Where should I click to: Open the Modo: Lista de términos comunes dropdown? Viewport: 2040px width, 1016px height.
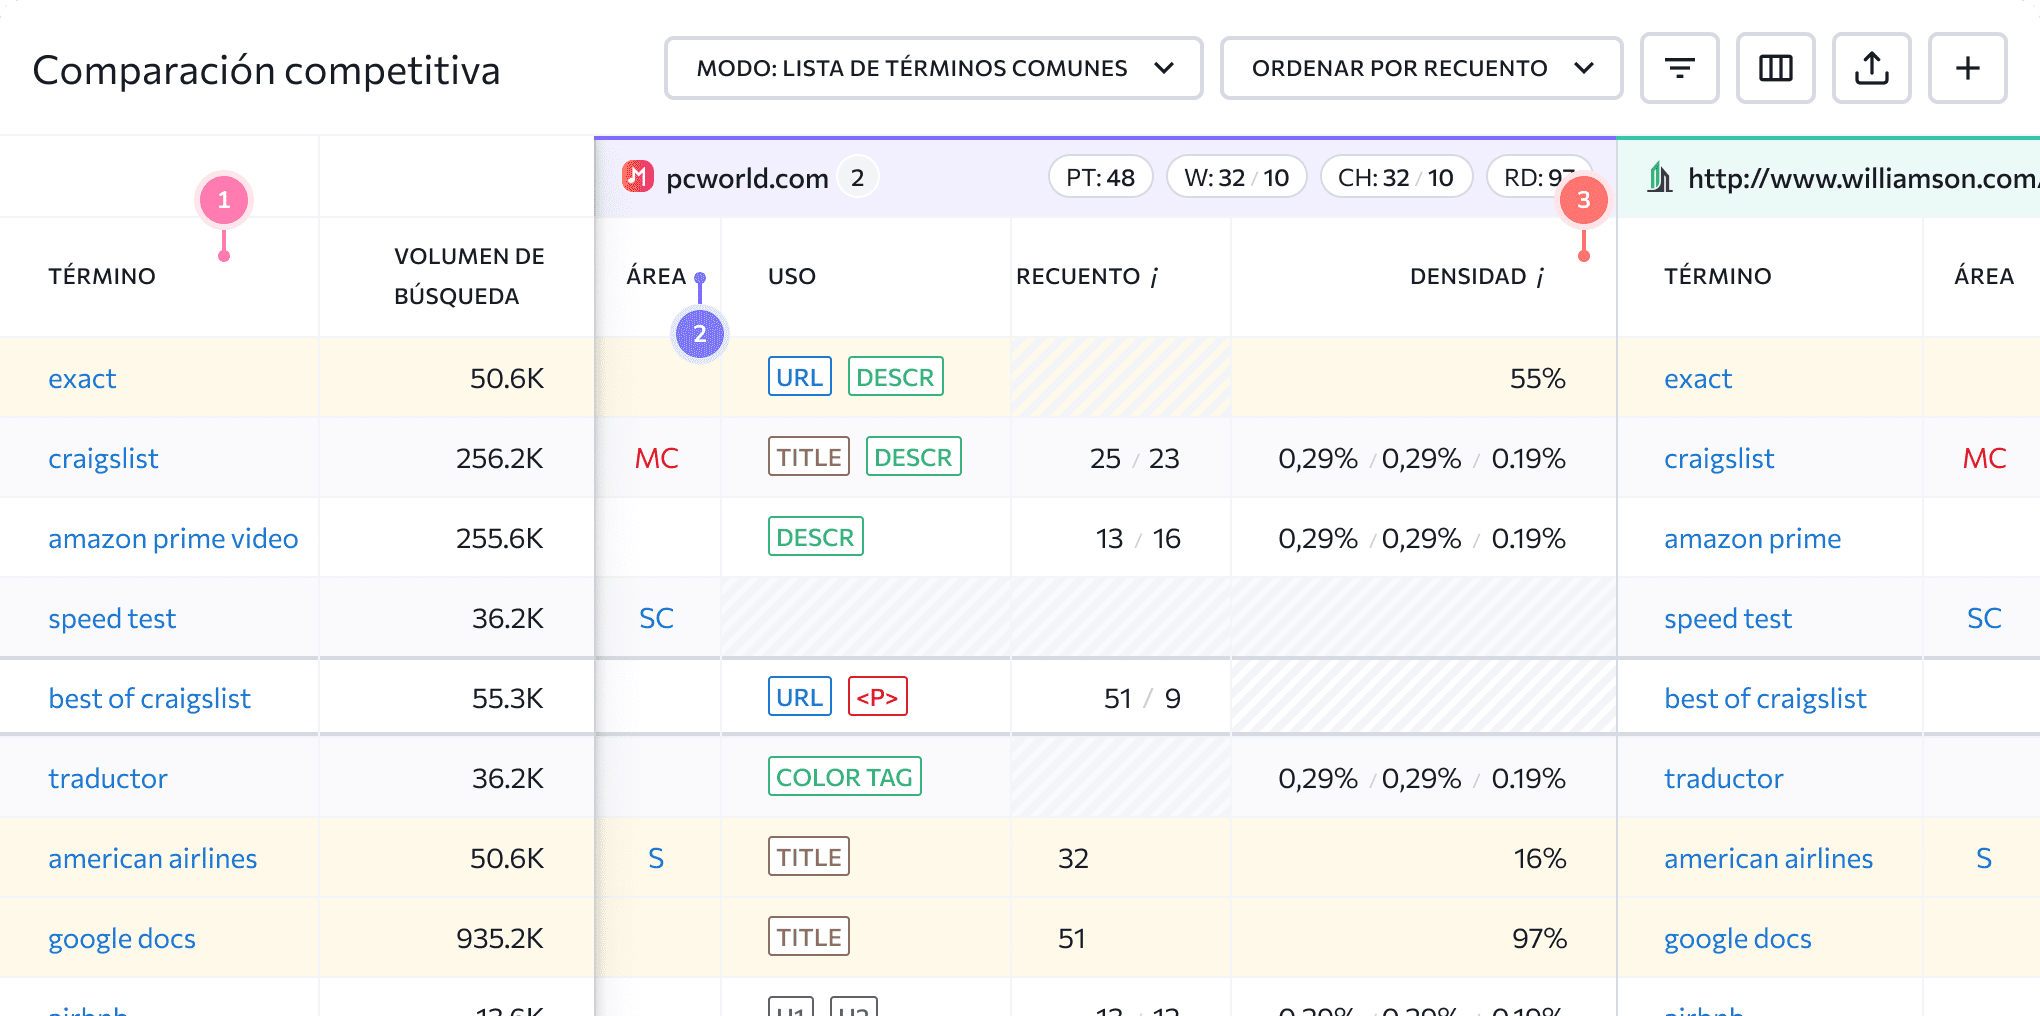[x=933, y=68]
